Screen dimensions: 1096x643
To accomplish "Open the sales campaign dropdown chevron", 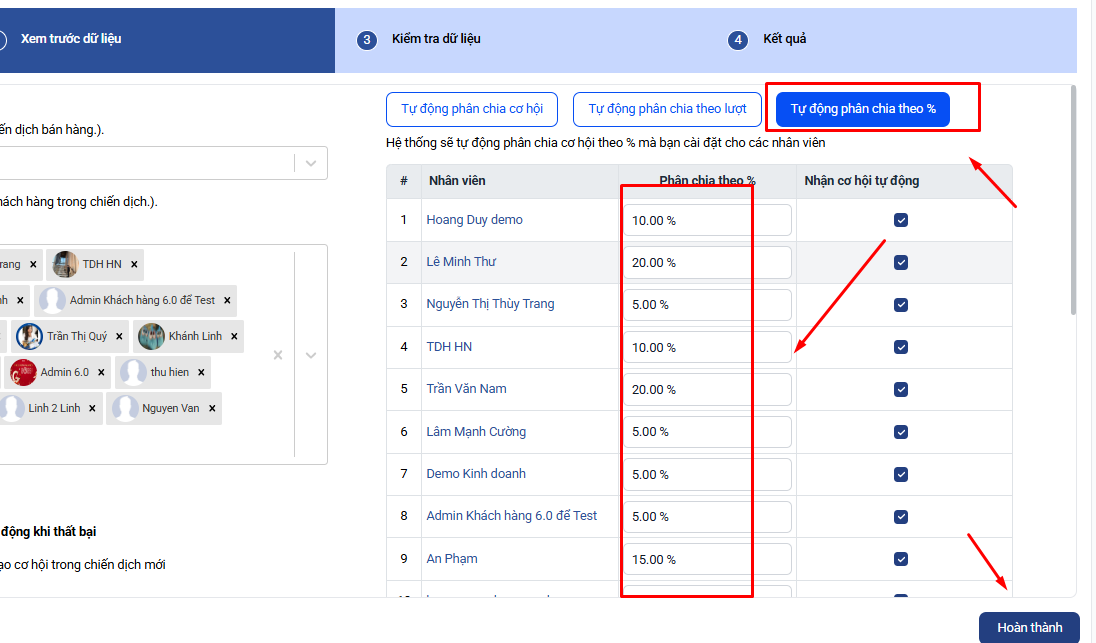I will click(x=311, y=163).
